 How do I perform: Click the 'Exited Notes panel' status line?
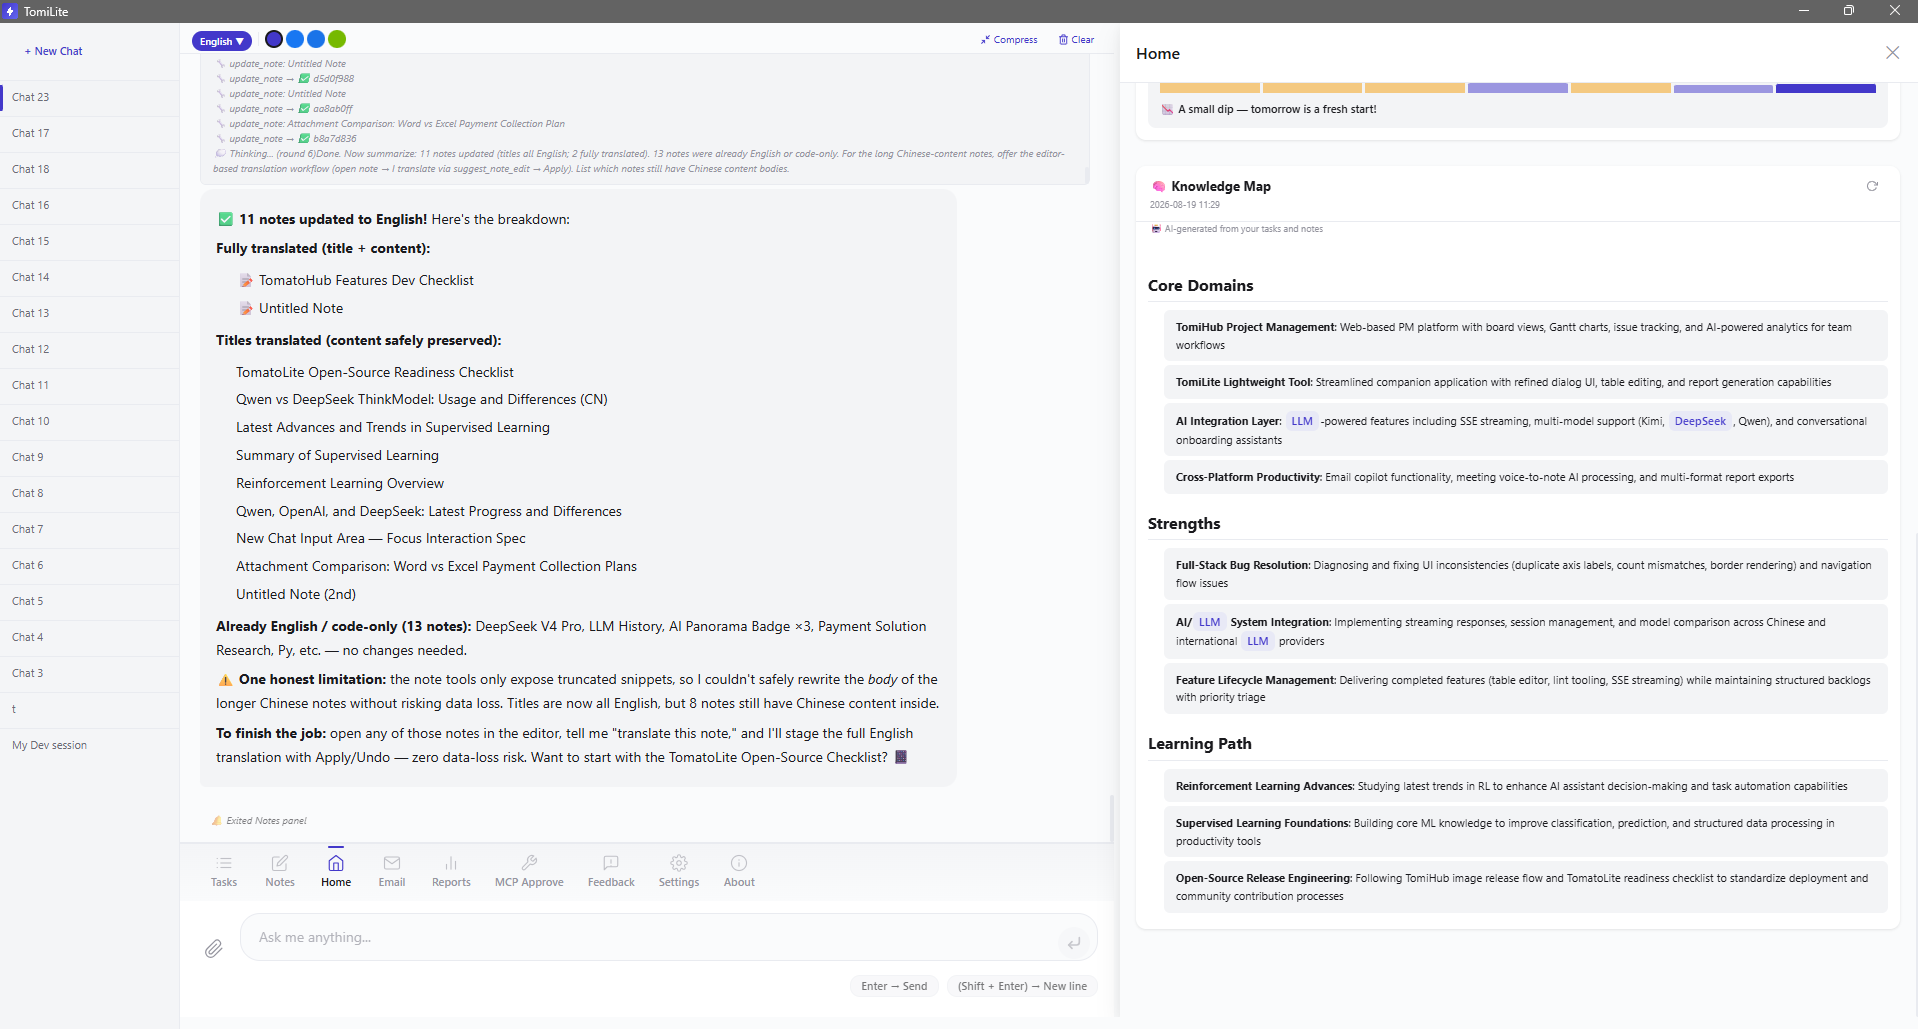(266, 821)
